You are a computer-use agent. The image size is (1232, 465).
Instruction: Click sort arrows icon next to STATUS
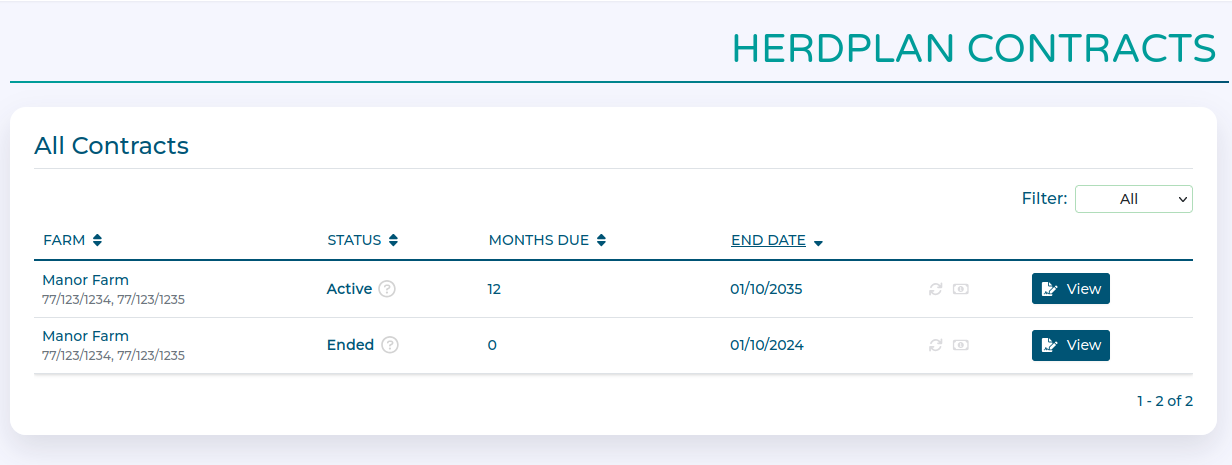[x=394, y=240]
